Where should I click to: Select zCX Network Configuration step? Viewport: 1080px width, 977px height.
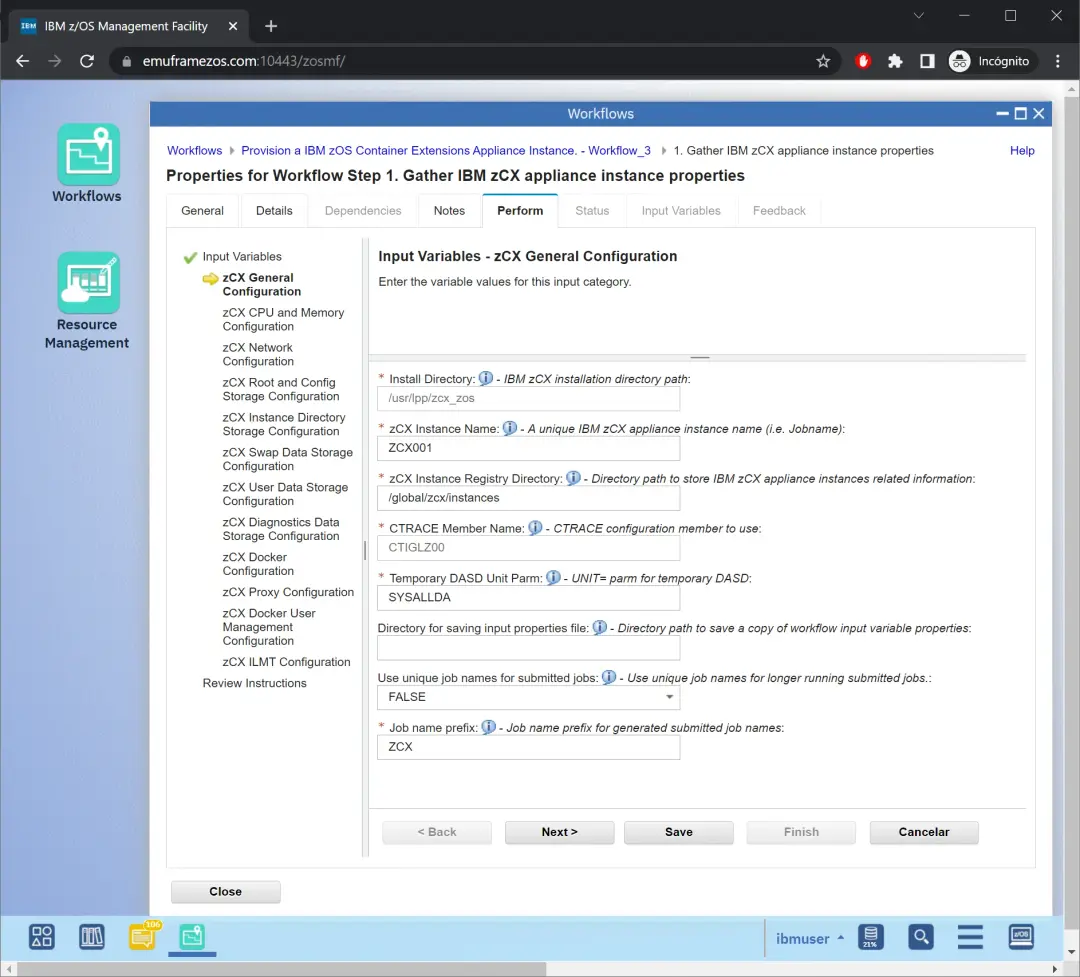pos(258,354)
